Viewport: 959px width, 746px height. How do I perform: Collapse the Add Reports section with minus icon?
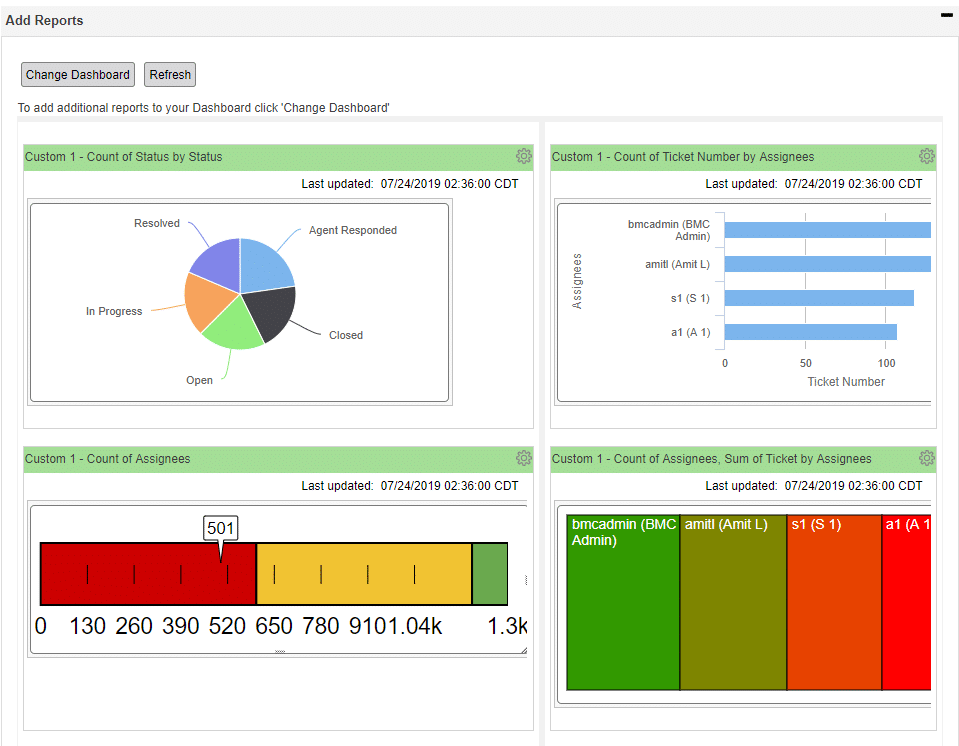[x=946, y=15]
